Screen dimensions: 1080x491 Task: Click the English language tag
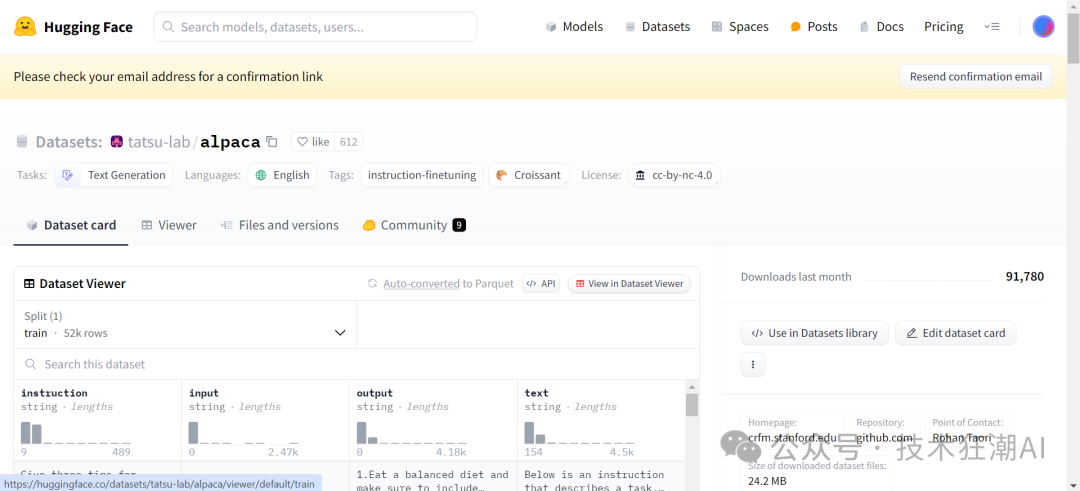282,175
